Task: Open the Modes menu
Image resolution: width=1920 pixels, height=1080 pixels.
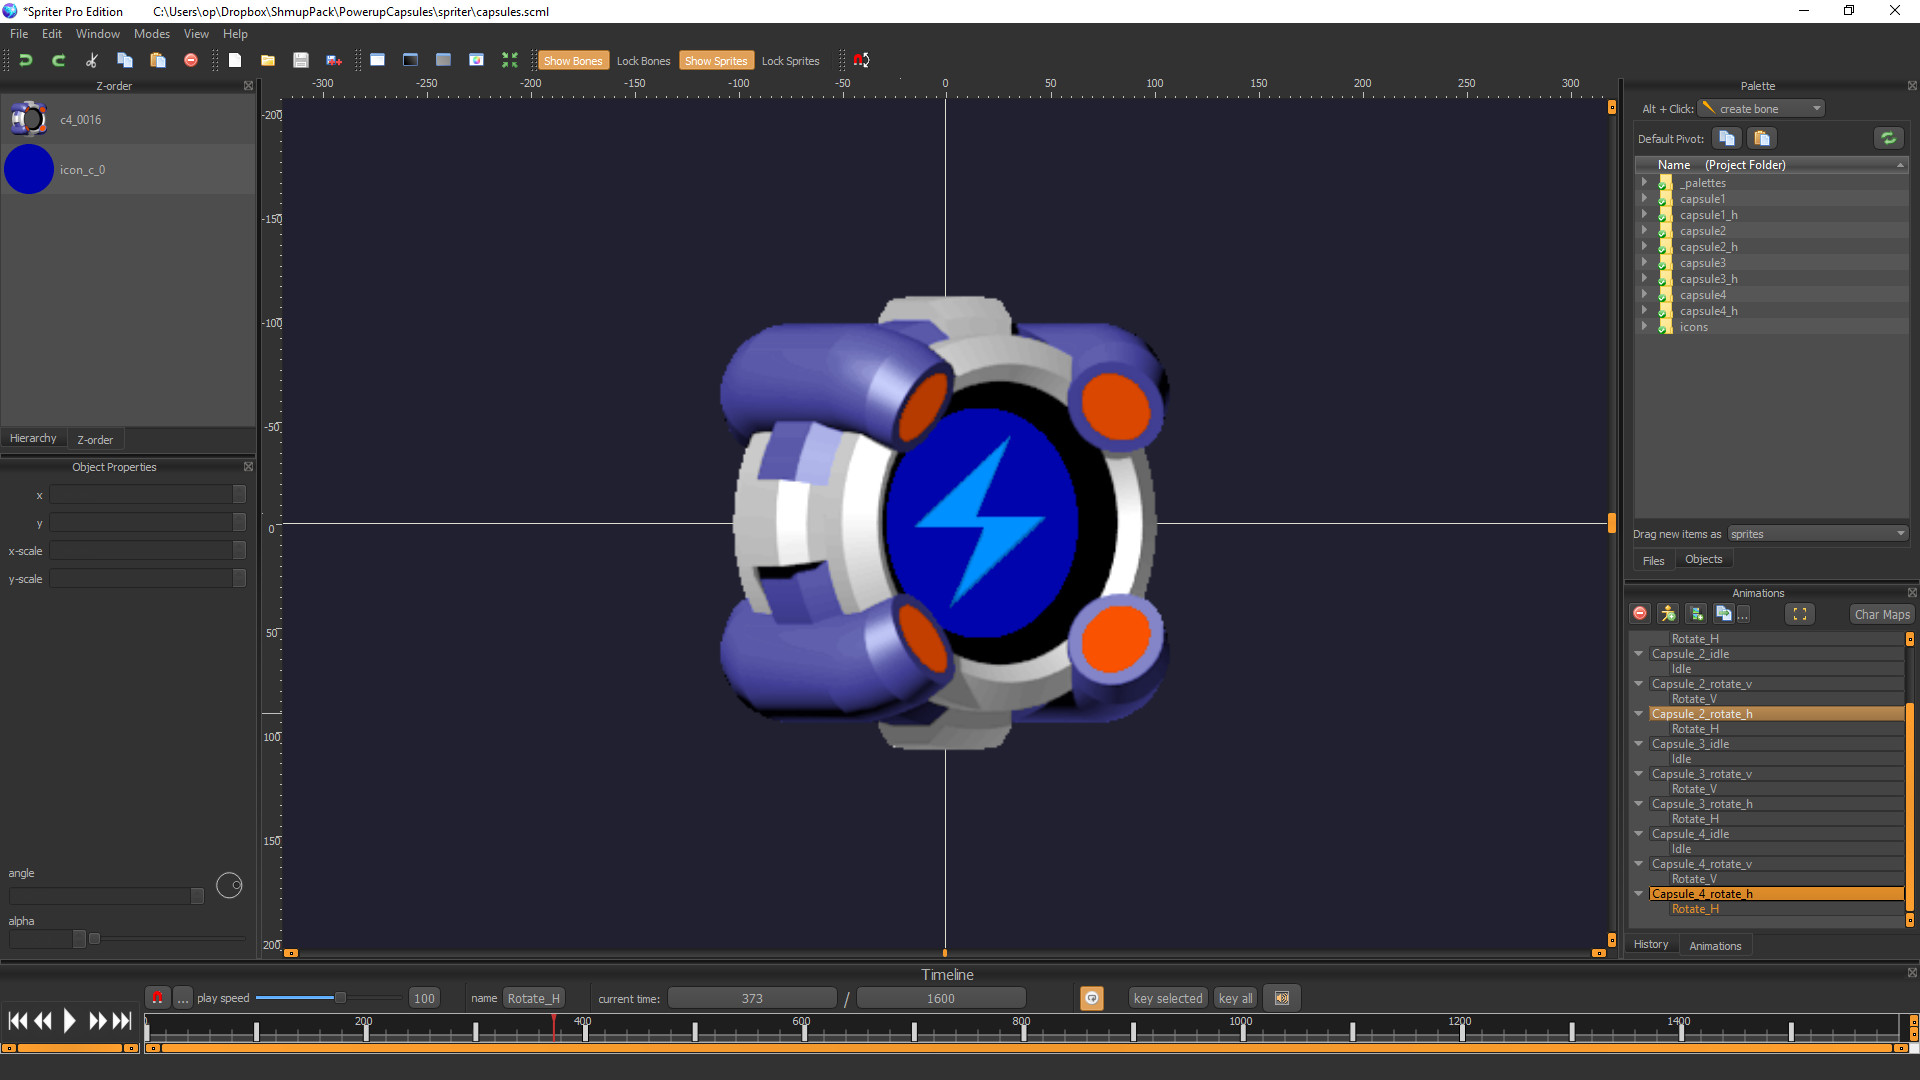Action: tap(151, 33)
